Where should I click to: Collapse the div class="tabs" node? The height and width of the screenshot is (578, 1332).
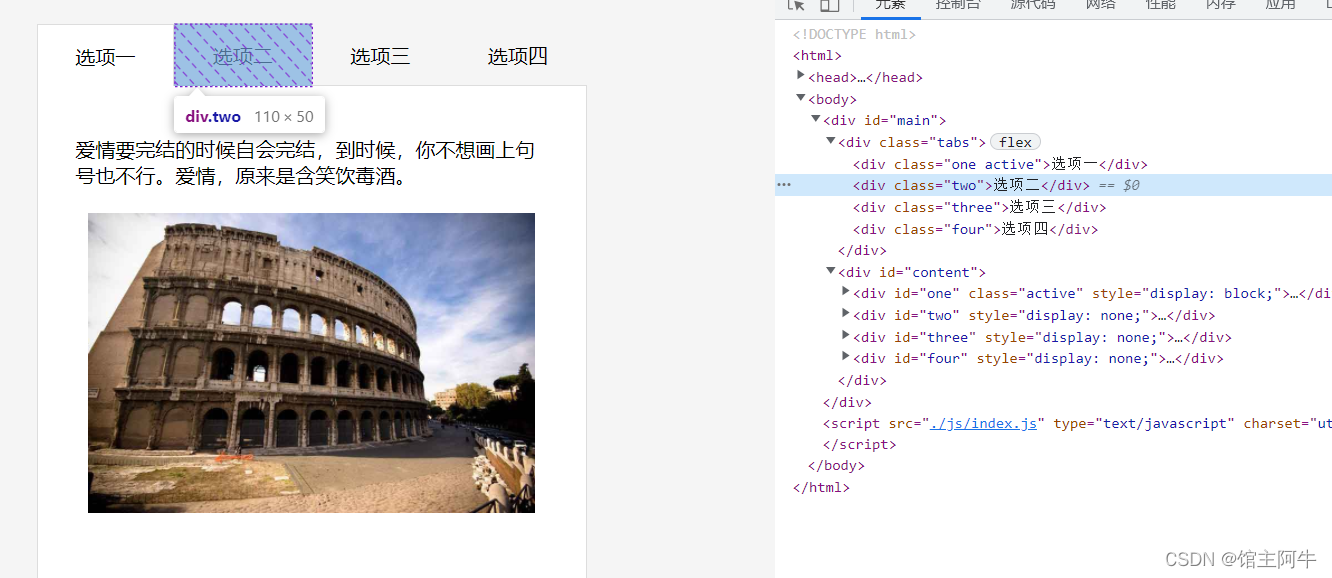831,141
